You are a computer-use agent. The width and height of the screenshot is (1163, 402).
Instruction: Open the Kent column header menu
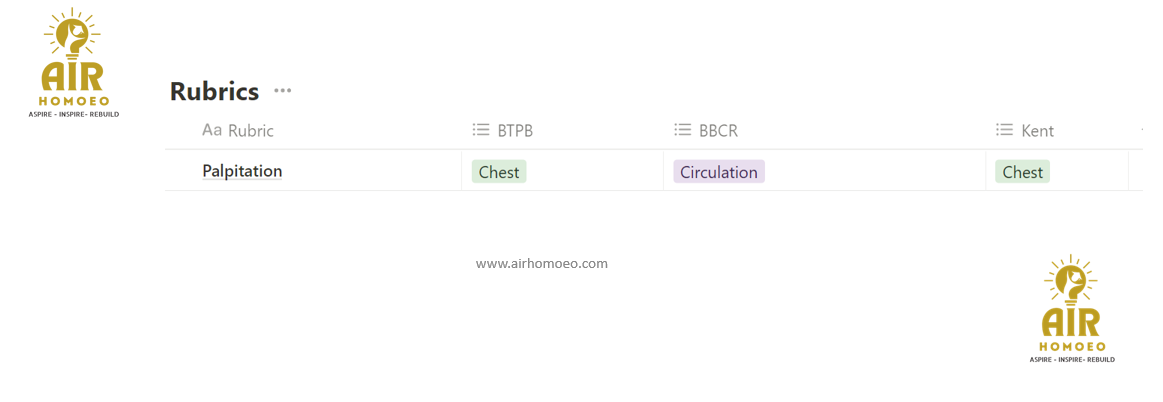pos(1037,131)
